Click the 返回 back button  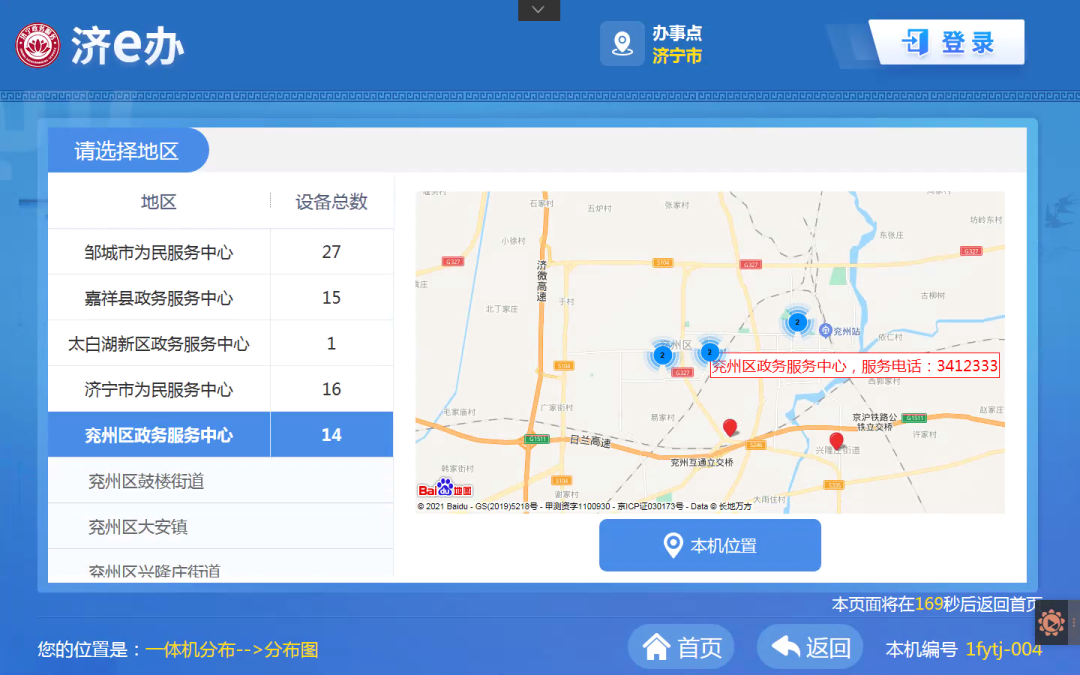[x=810, y=647]
